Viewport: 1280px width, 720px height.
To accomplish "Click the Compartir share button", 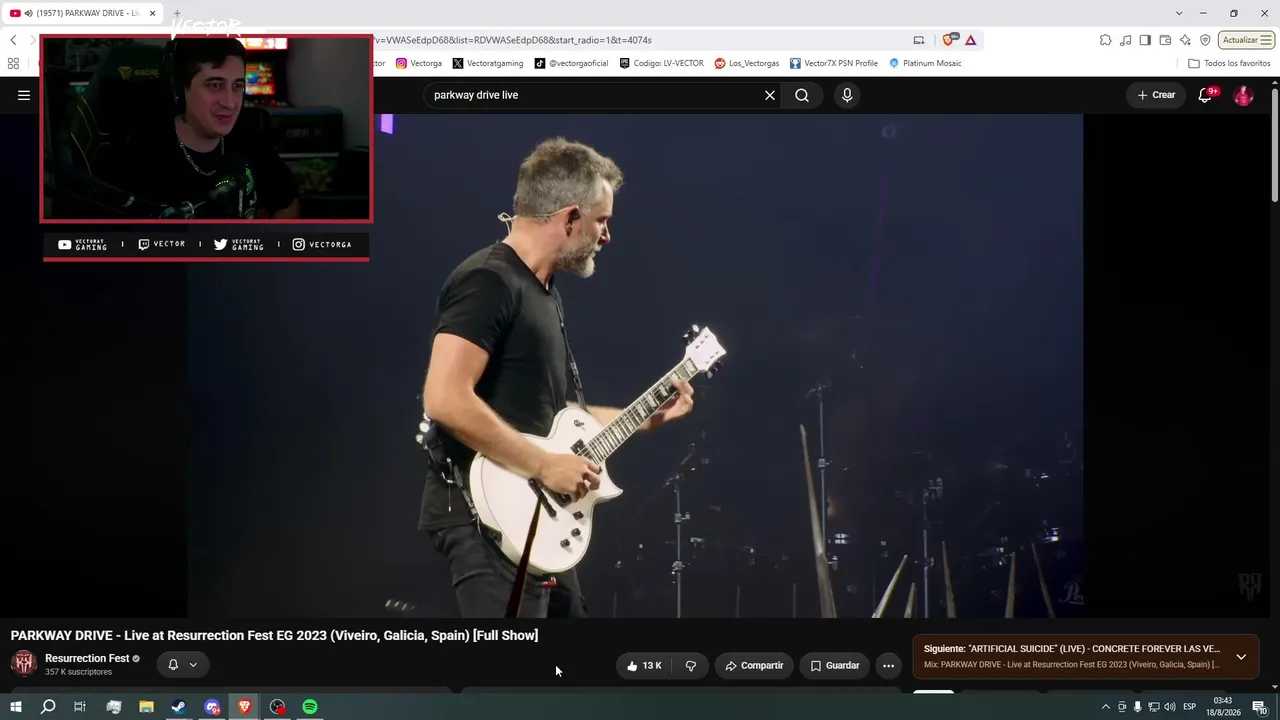I will pyautogui.click(x=754, y=665).
